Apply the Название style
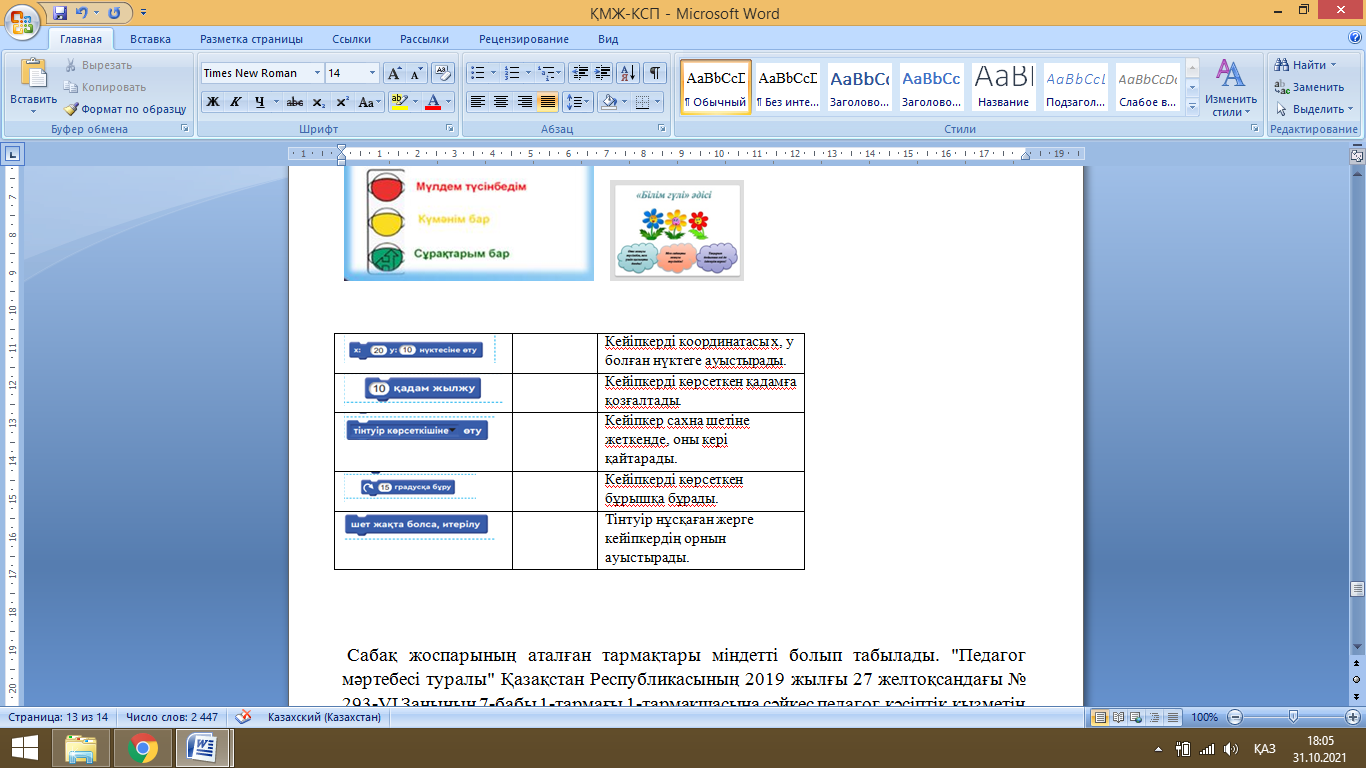The height and width of the screenshot is (768, 1366). (1004, 87)
